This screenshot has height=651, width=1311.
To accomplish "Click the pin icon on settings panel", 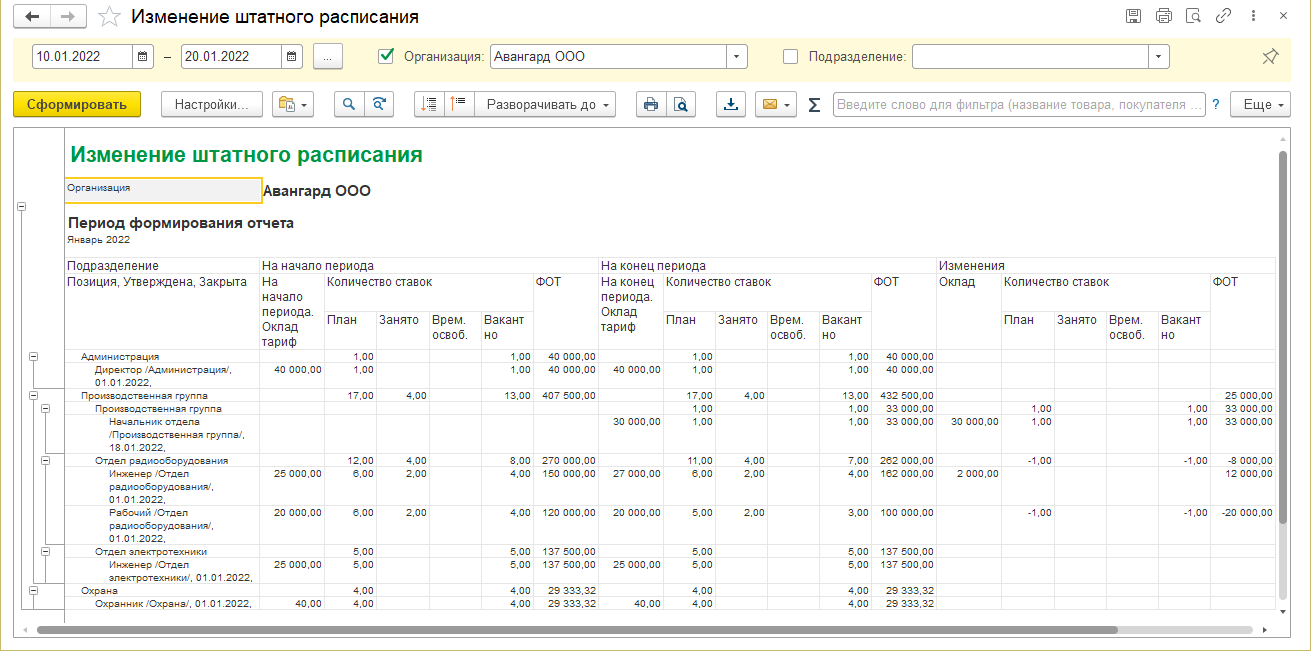I will [x=1270, y=57].
